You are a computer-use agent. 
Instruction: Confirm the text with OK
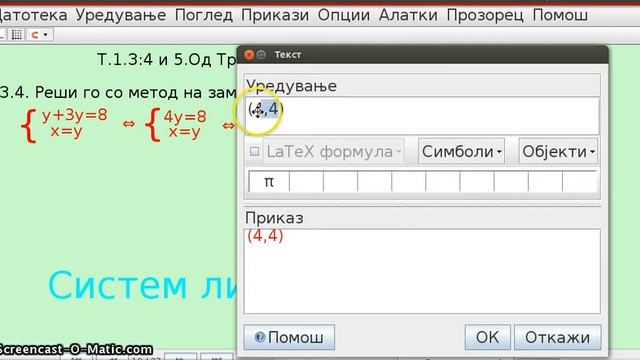pos(487,338)
